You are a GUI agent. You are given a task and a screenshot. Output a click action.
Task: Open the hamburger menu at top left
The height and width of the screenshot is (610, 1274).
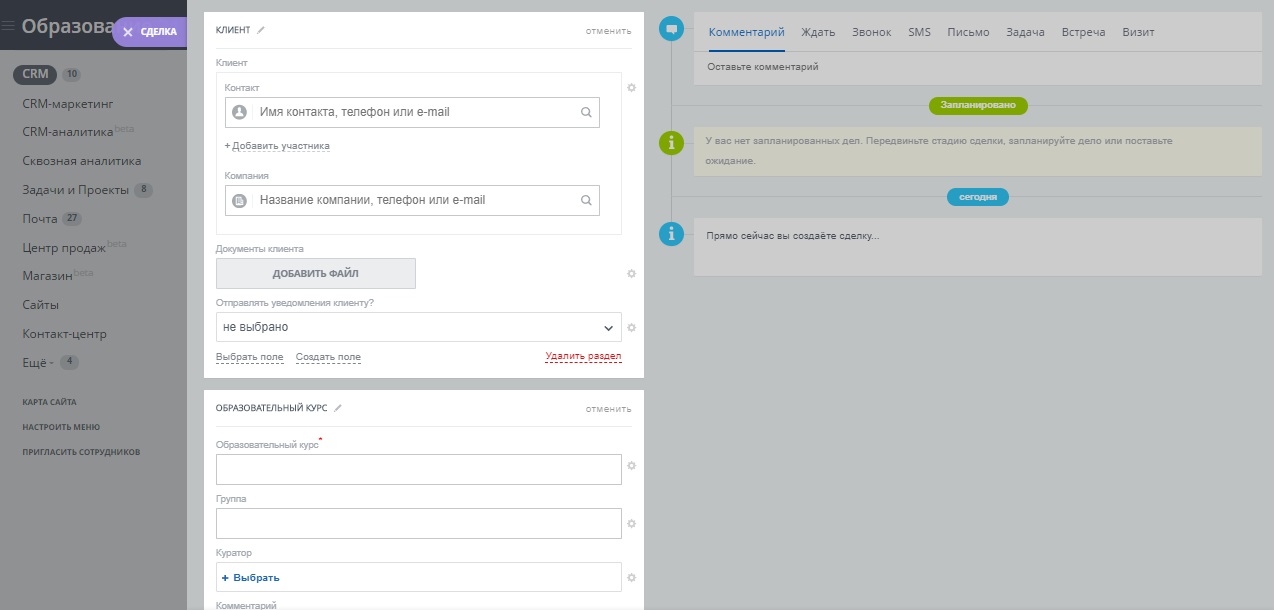pyautogui.click(x=8, y=27)
